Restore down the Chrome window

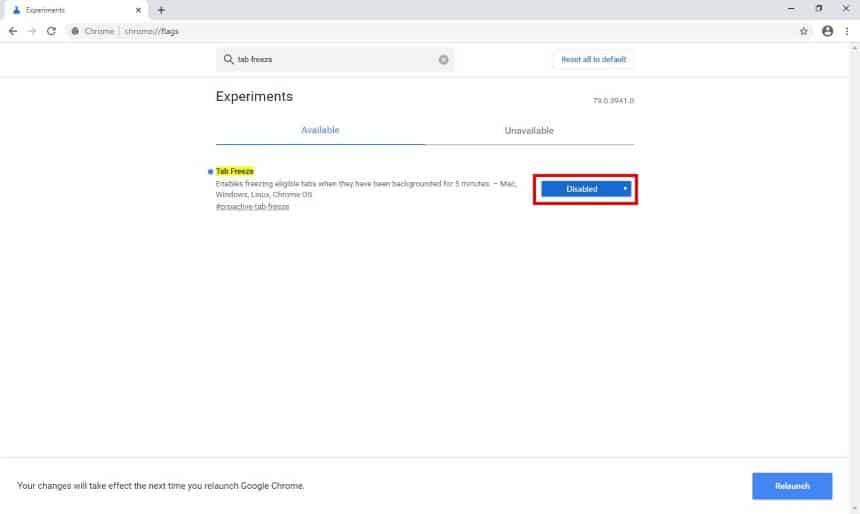tap(818, 9)
